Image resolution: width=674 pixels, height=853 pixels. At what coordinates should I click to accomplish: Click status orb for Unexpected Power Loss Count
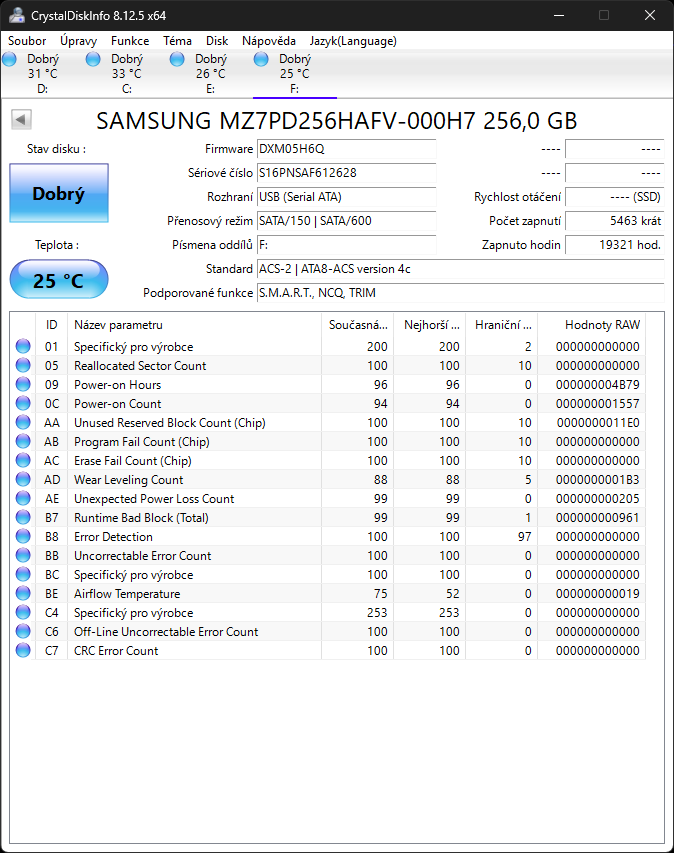23,498
